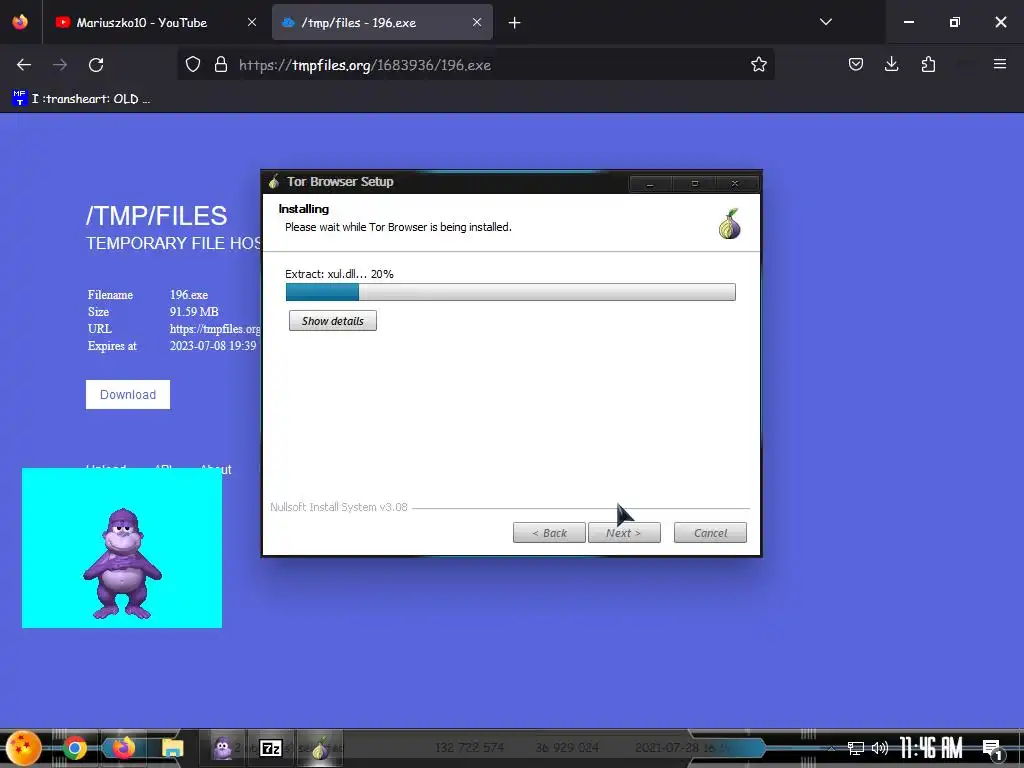Reload the current page

[x=96, y=65]
